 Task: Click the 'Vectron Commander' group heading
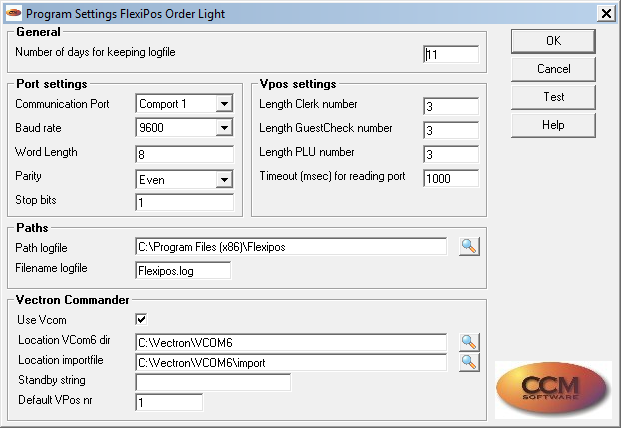72,300
